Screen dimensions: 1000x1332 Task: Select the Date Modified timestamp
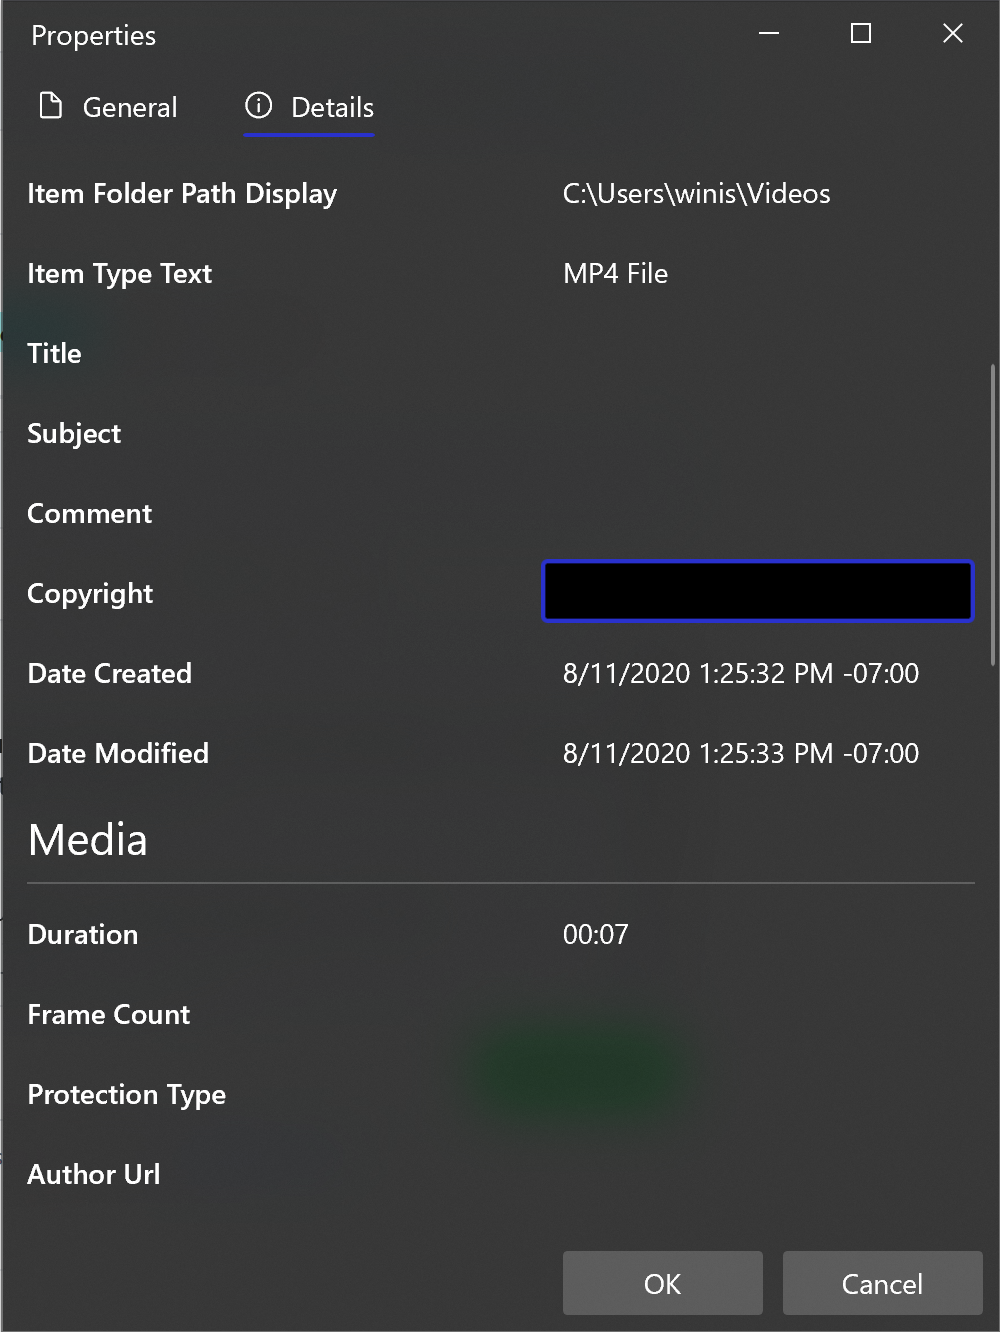click(740, 753)
